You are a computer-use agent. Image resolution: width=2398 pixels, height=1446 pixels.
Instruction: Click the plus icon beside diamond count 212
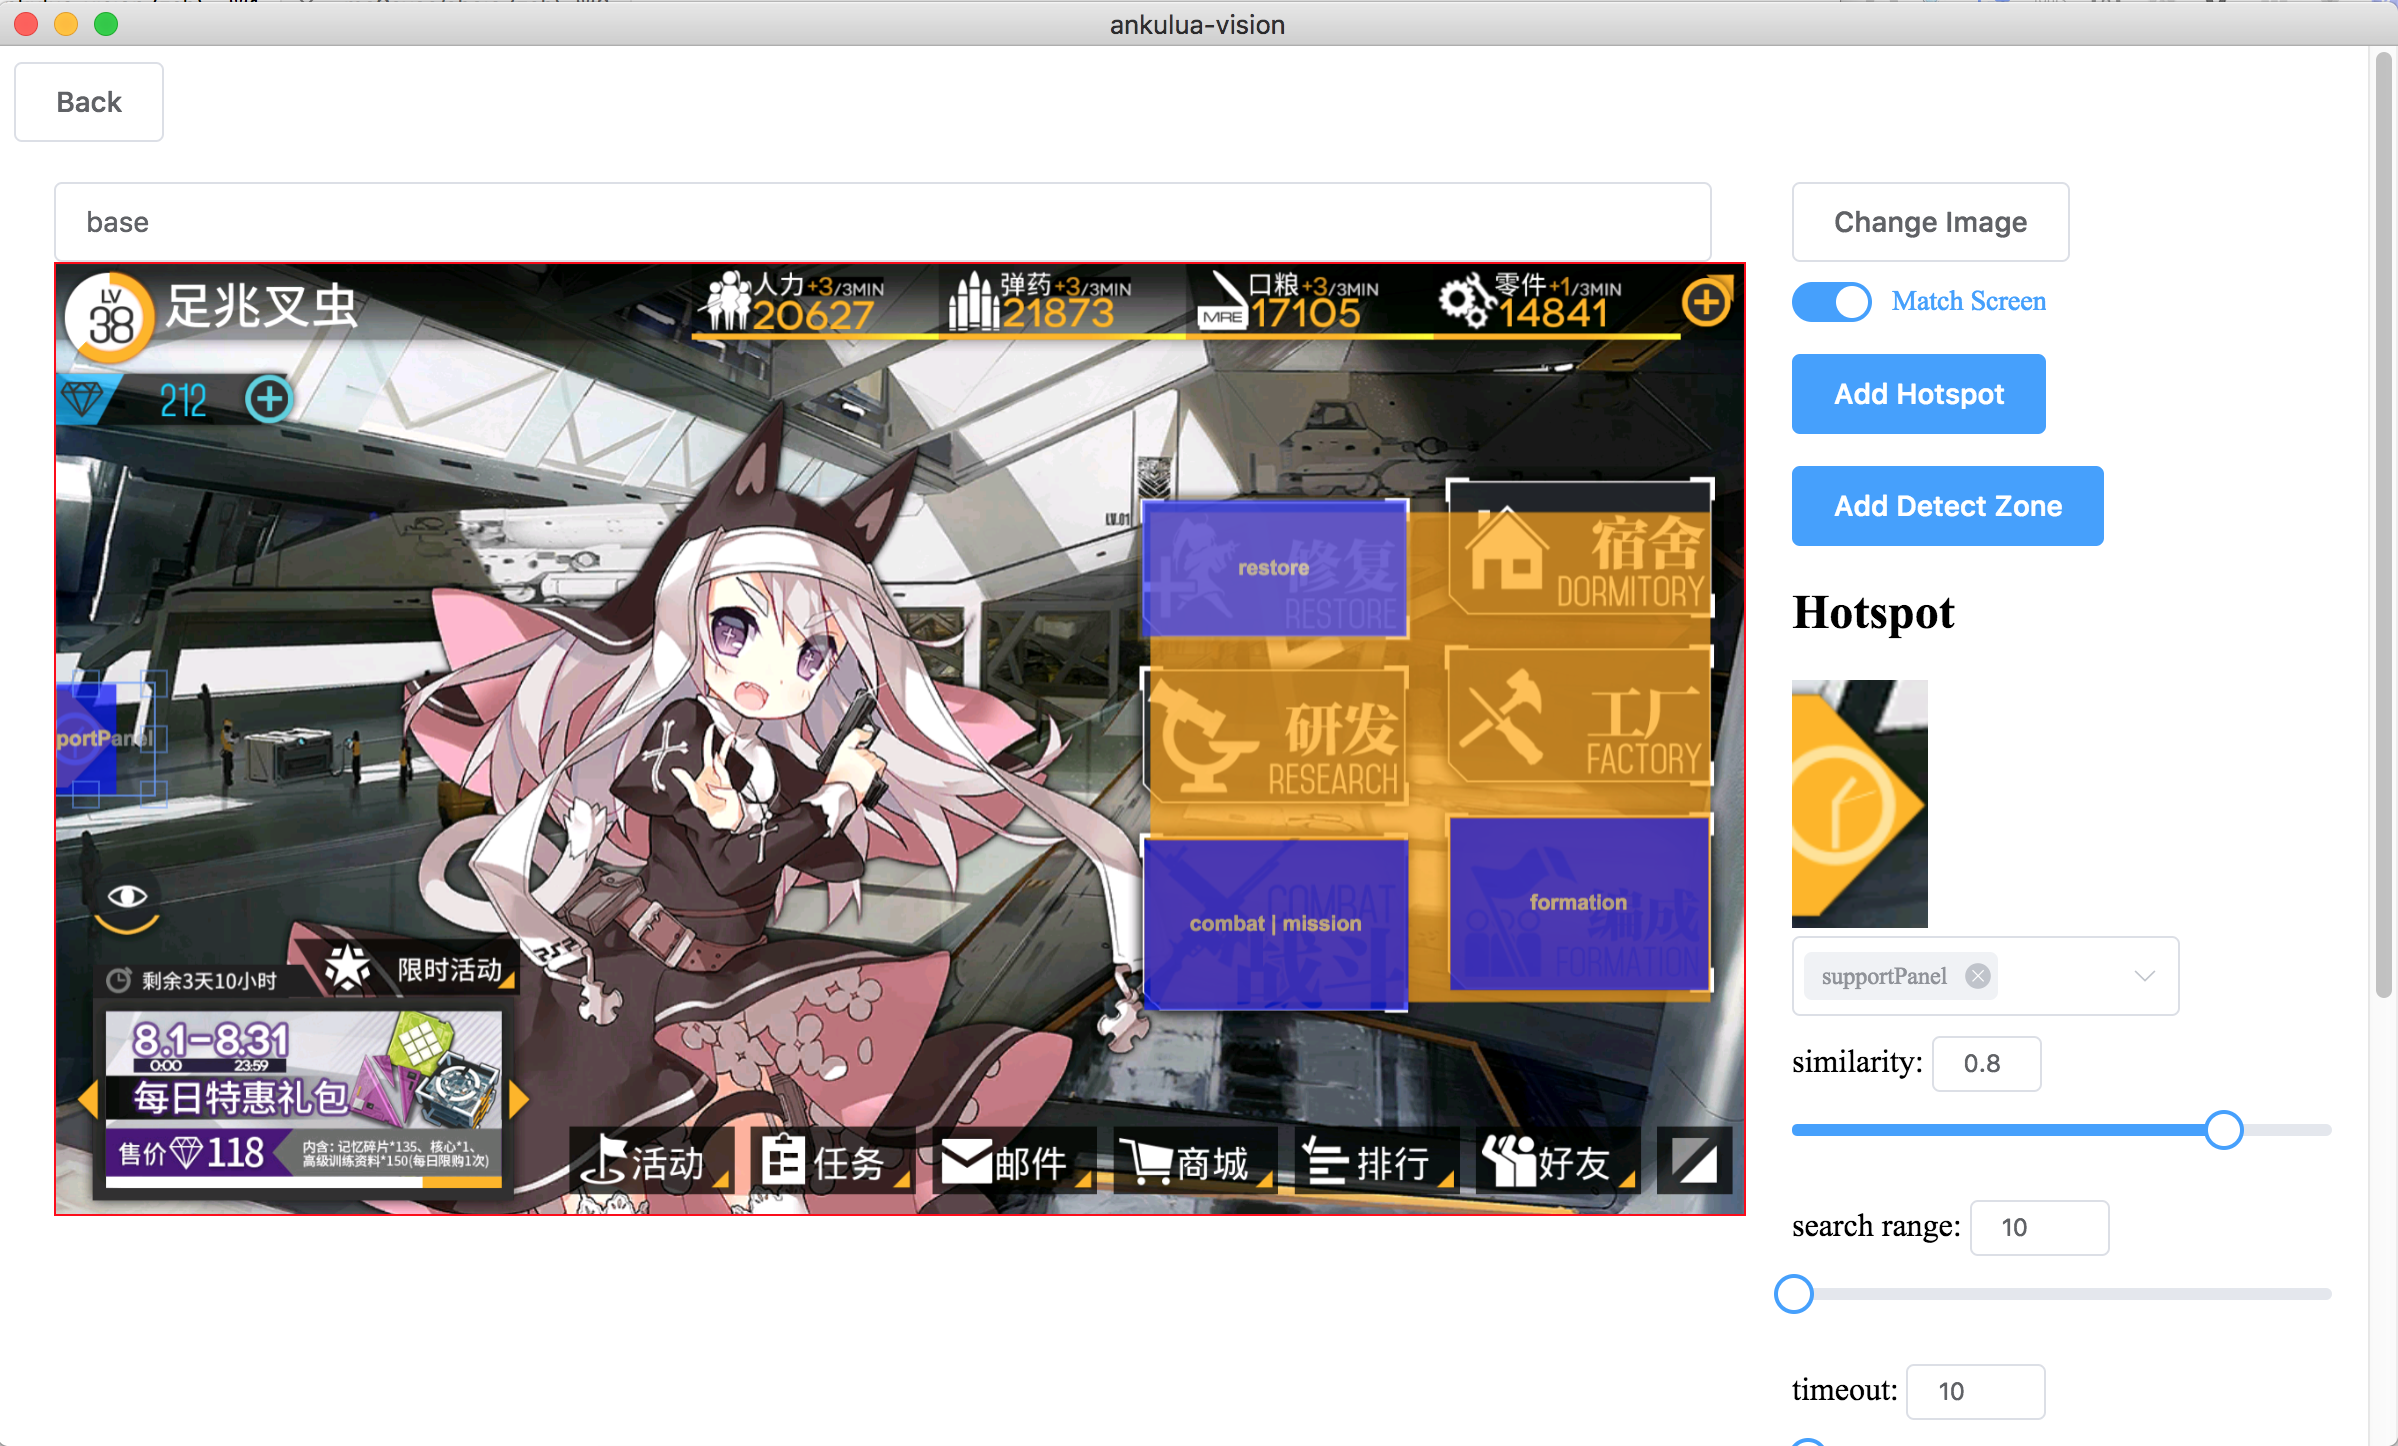(x=268, y=400)
